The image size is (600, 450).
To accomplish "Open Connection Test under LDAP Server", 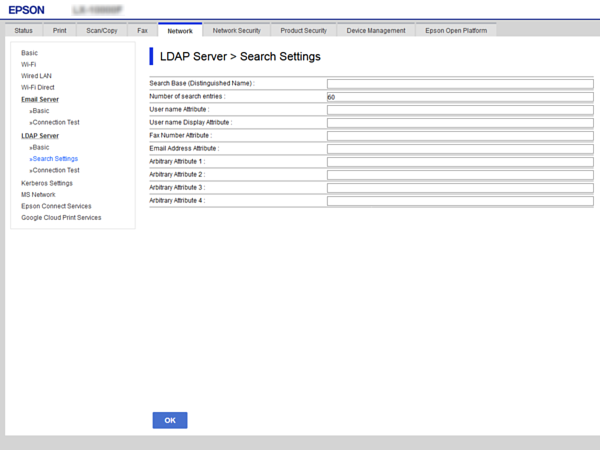I will (55, 170).
